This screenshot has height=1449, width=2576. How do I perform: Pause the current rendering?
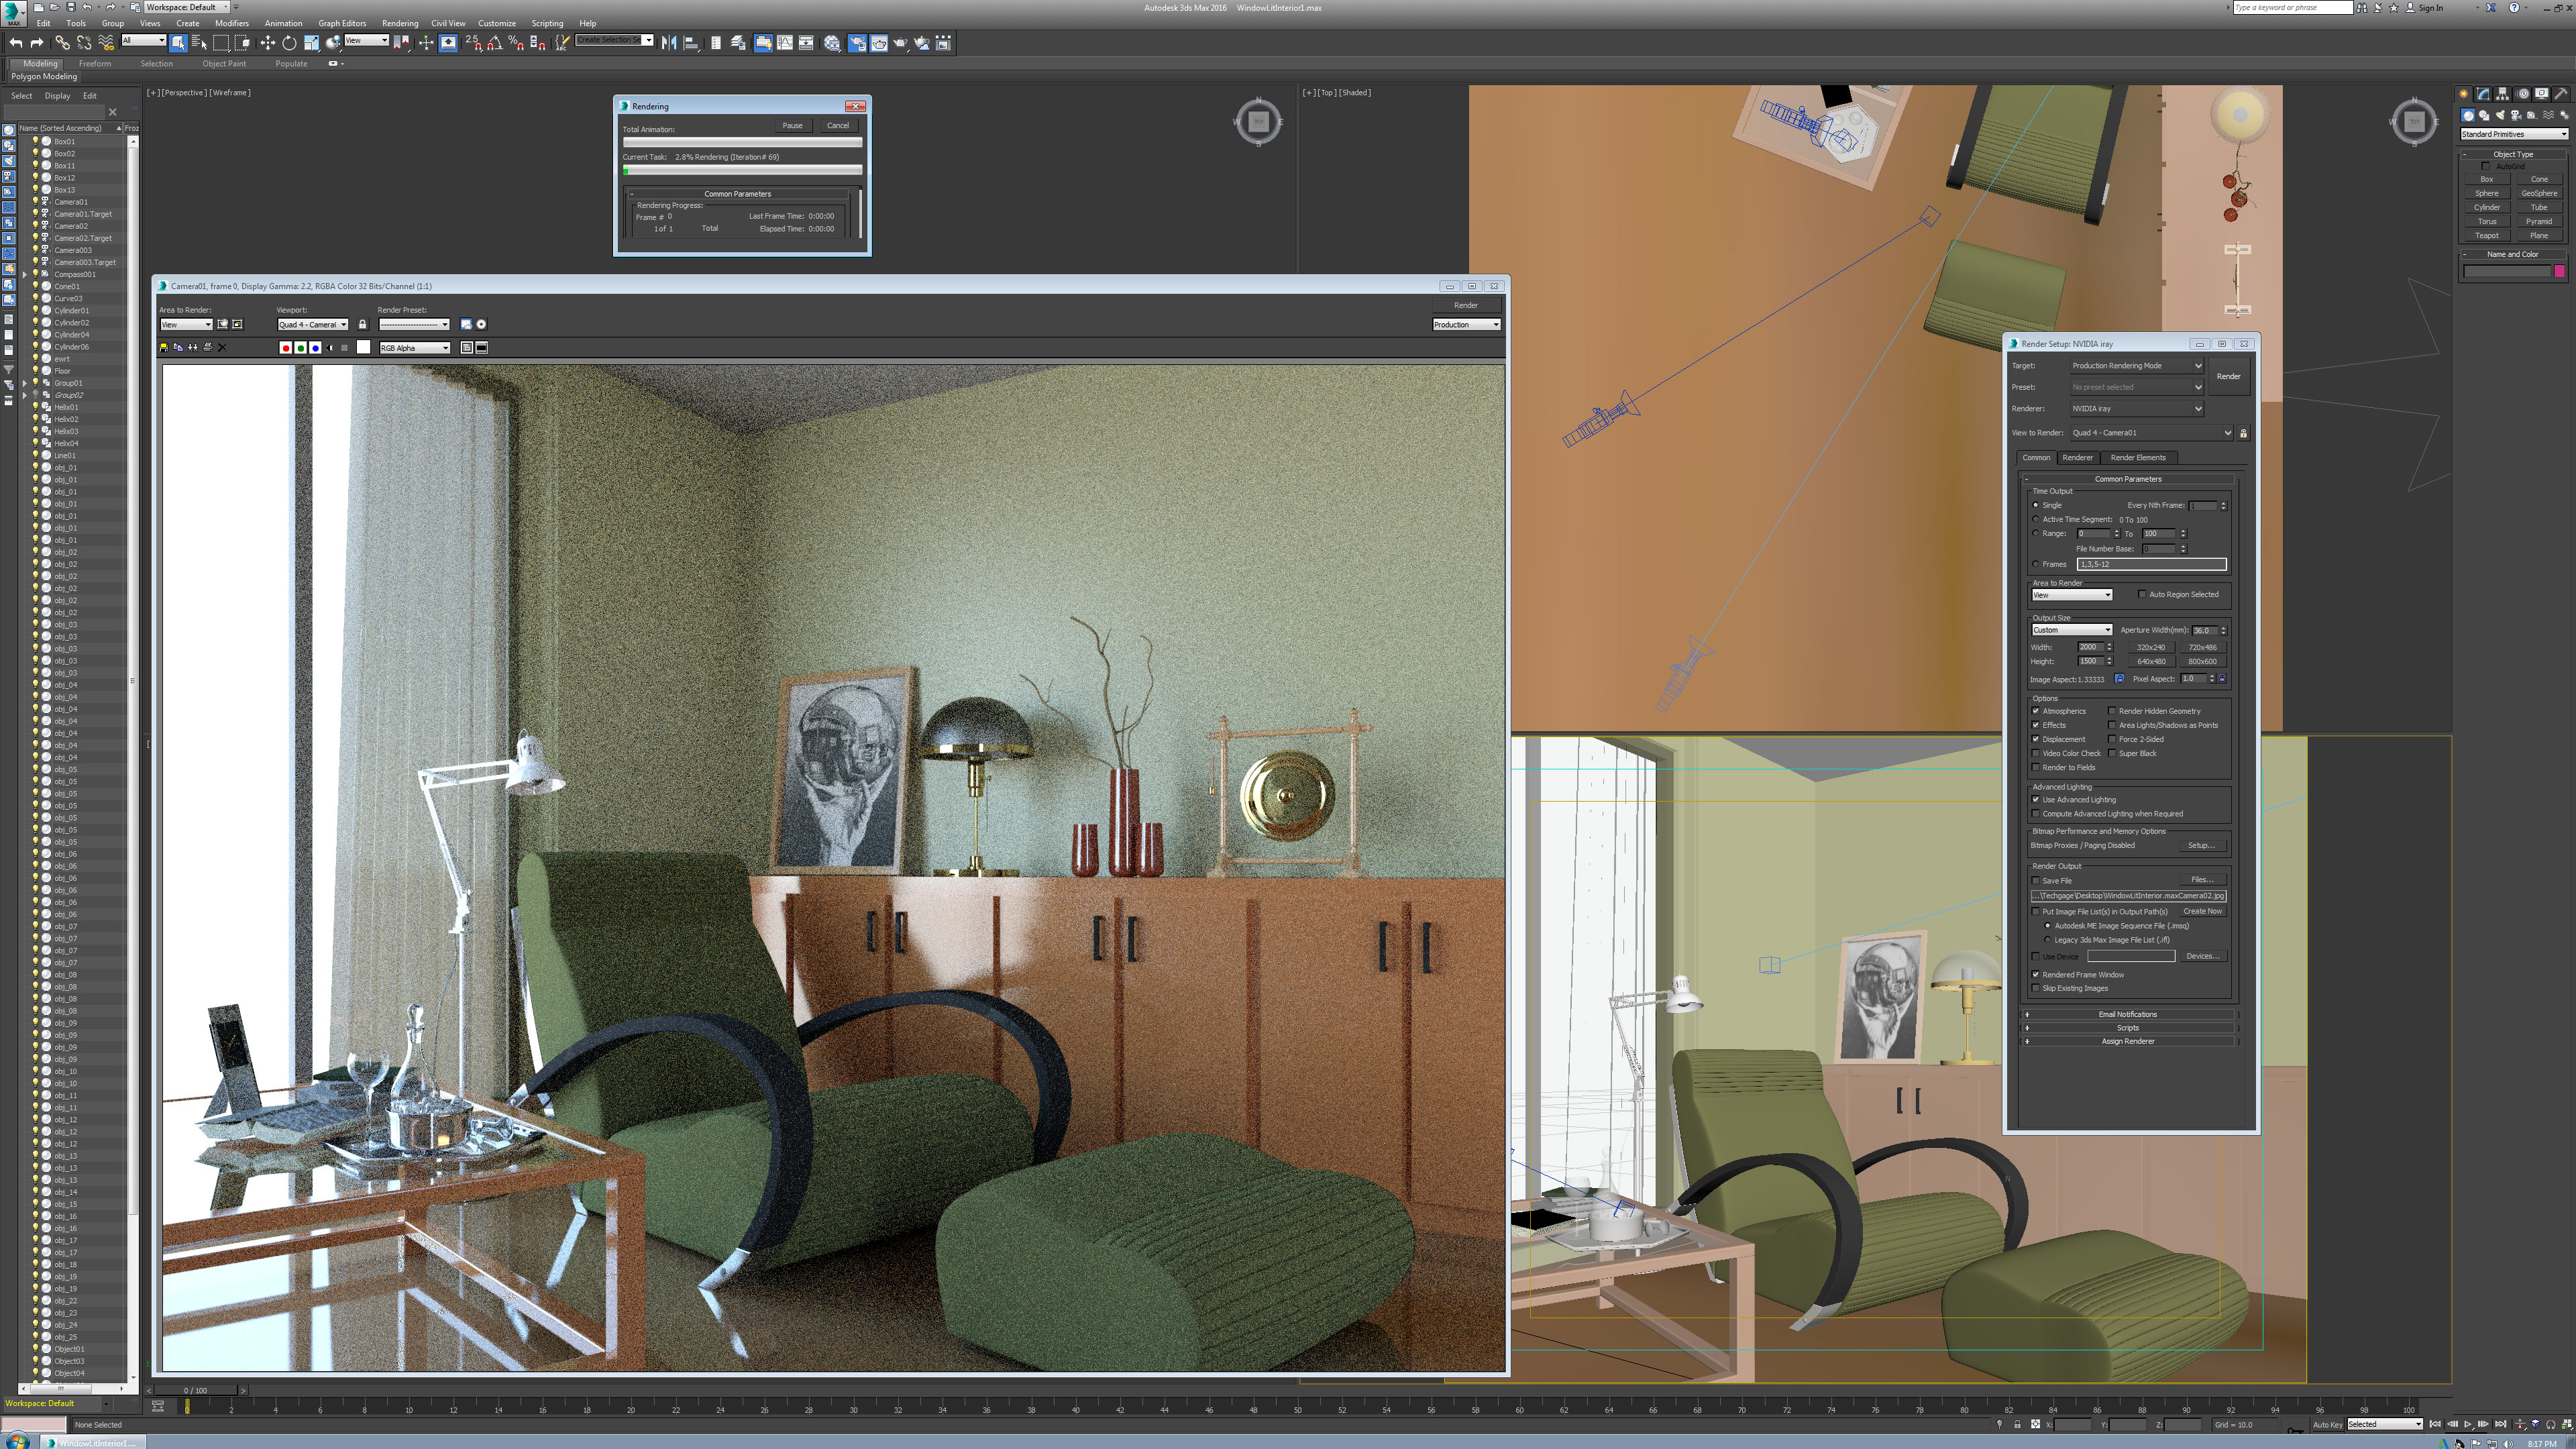click(x=792, y=126)
